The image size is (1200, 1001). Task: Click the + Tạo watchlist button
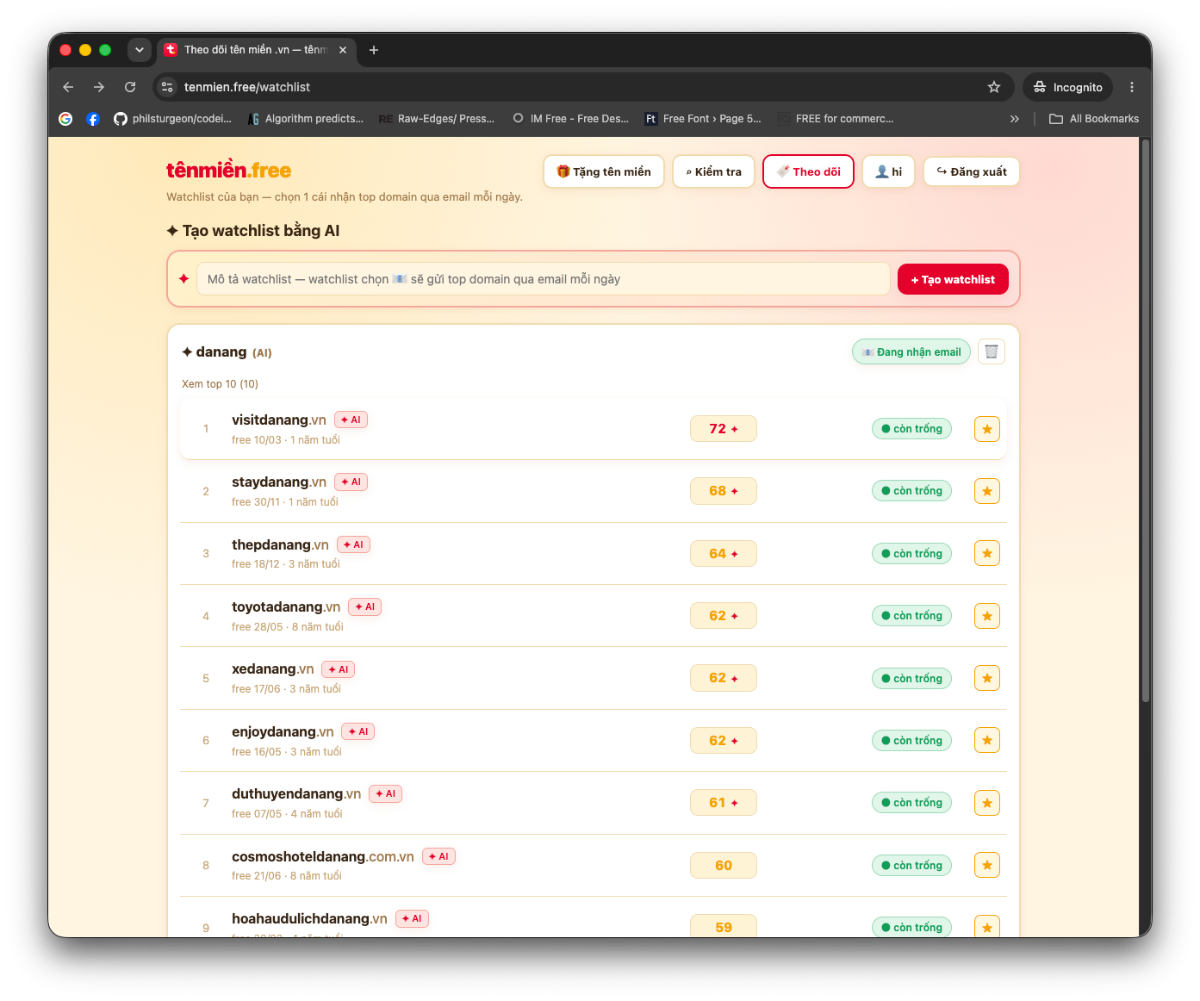pyautogui.click(x=953, y=279)
